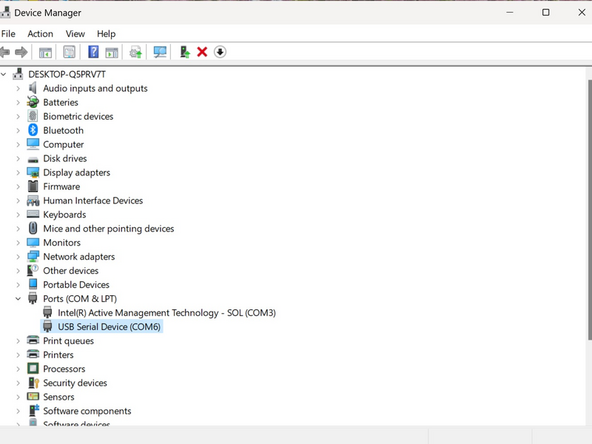This screenshot has width=592, height=444.
Task: Click the Enable device toolbar icon
Action: (x=185, y=52)
